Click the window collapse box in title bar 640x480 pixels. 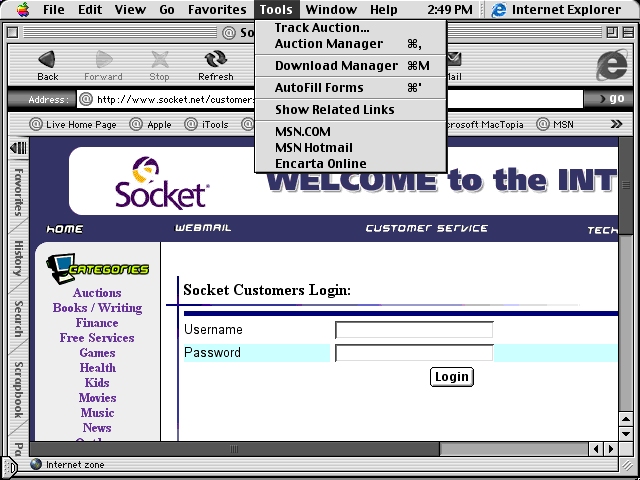coord(629,32)
